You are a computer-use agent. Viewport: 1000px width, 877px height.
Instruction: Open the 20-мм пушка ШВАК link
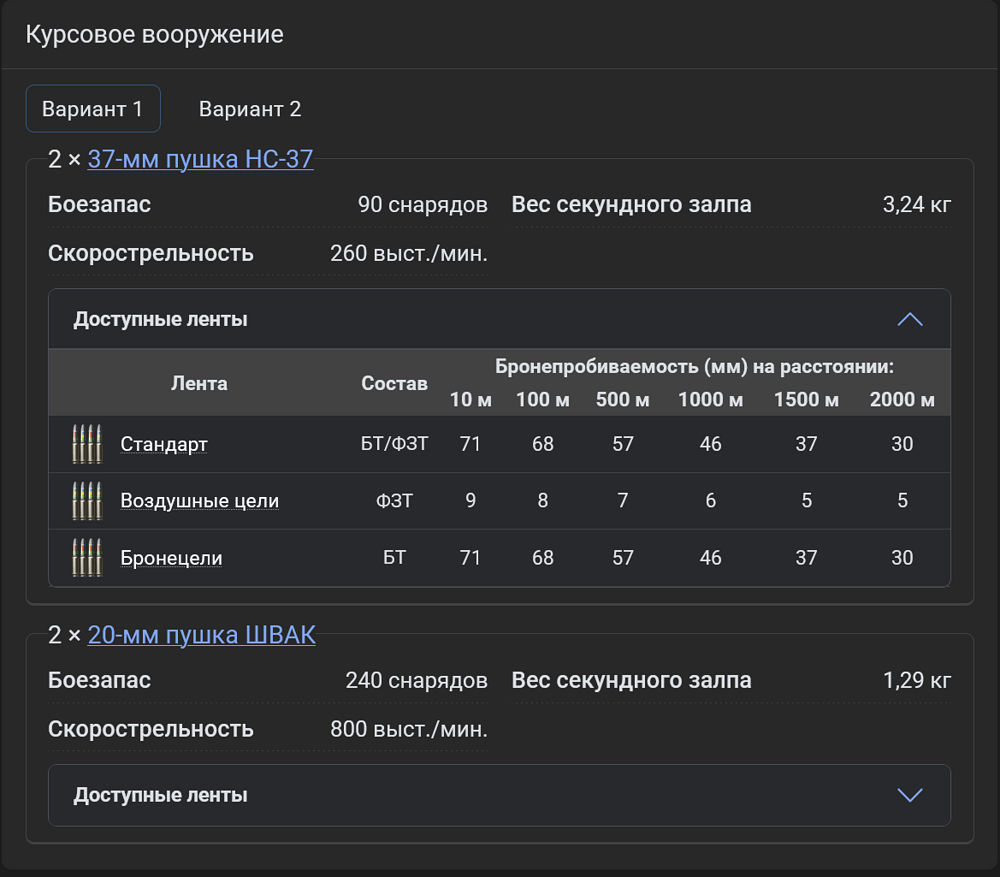tap(202, 635)
